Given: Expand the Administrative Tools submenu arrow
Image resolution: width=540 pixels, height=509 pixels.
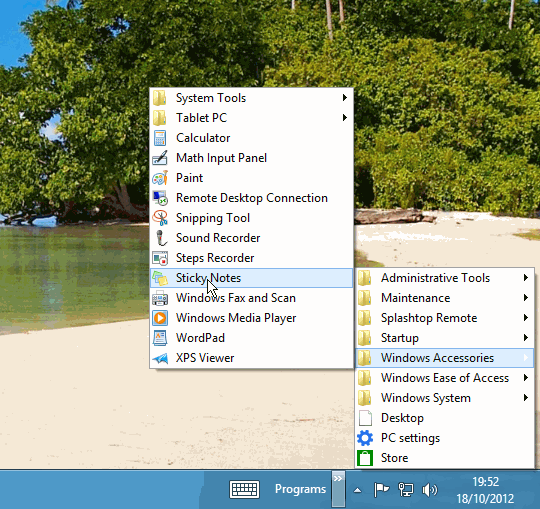Looking at the screenshot, I should pos(526,278).
